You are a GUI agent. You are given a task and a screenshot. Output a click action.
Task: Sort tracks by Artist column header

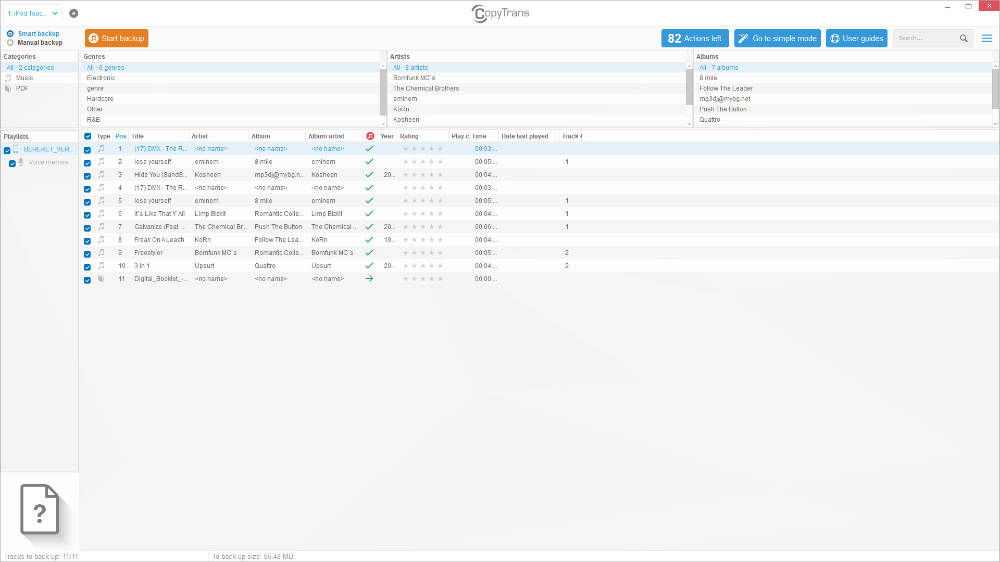218,136
